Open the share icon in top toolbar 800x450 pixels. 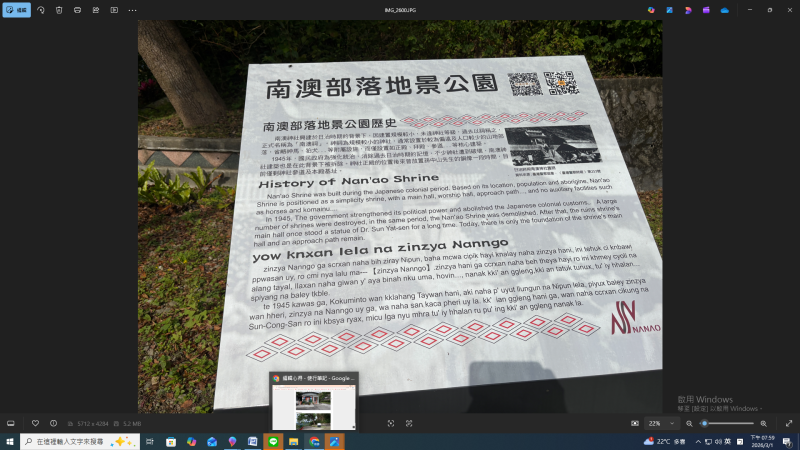(96, 10)
